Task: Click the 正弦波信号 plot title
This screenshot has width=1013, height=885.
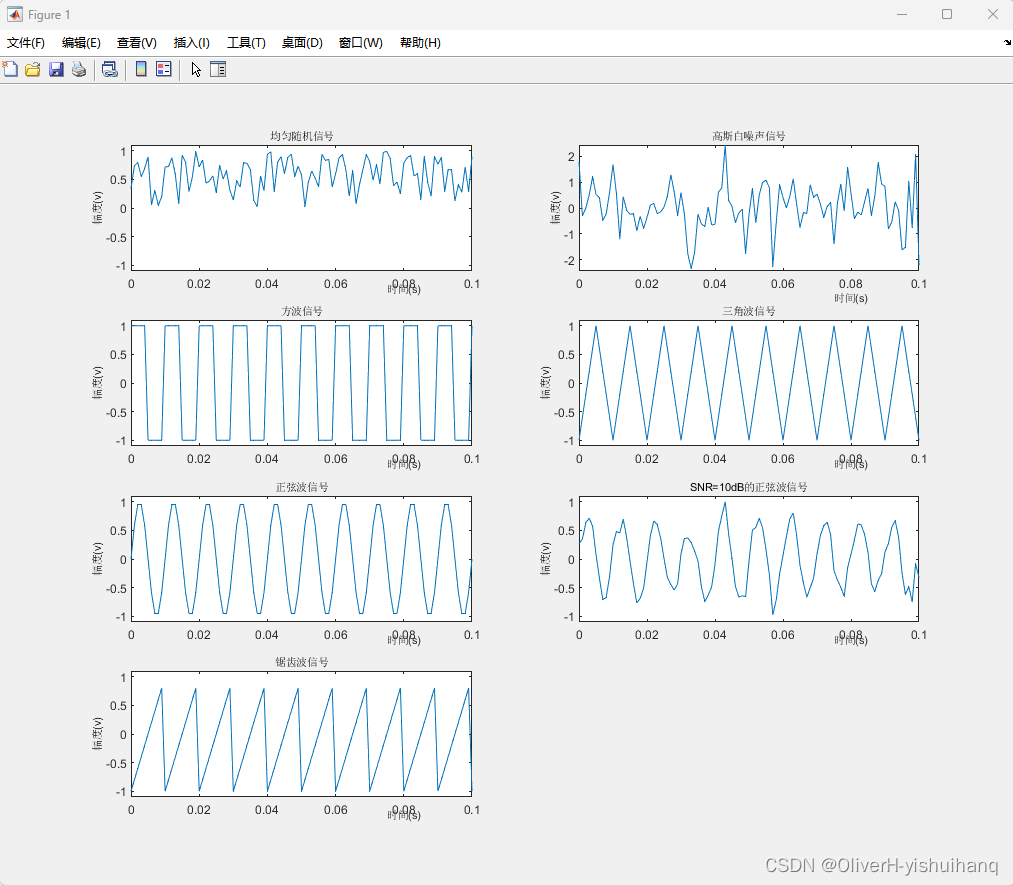Action: 302,486
